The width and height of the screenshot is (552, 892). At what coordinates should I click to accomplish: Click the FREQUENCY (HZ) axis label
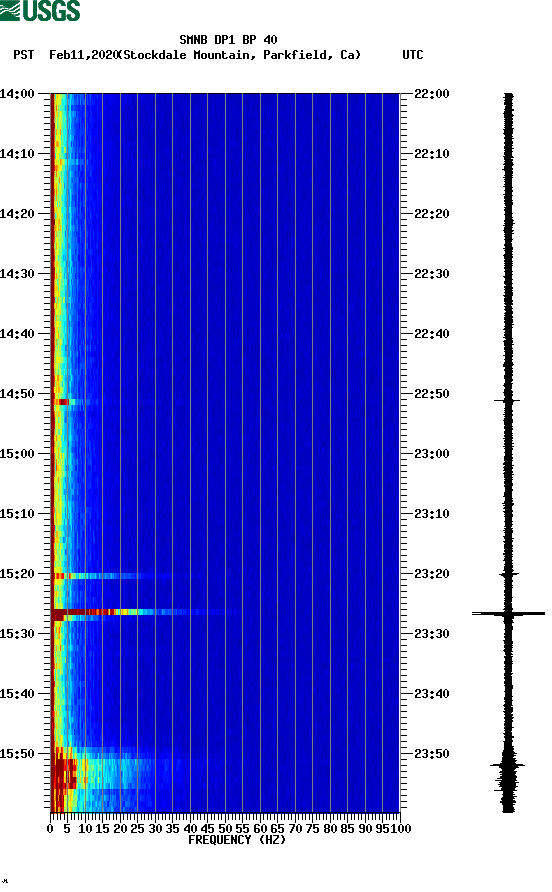pos(237,840)
